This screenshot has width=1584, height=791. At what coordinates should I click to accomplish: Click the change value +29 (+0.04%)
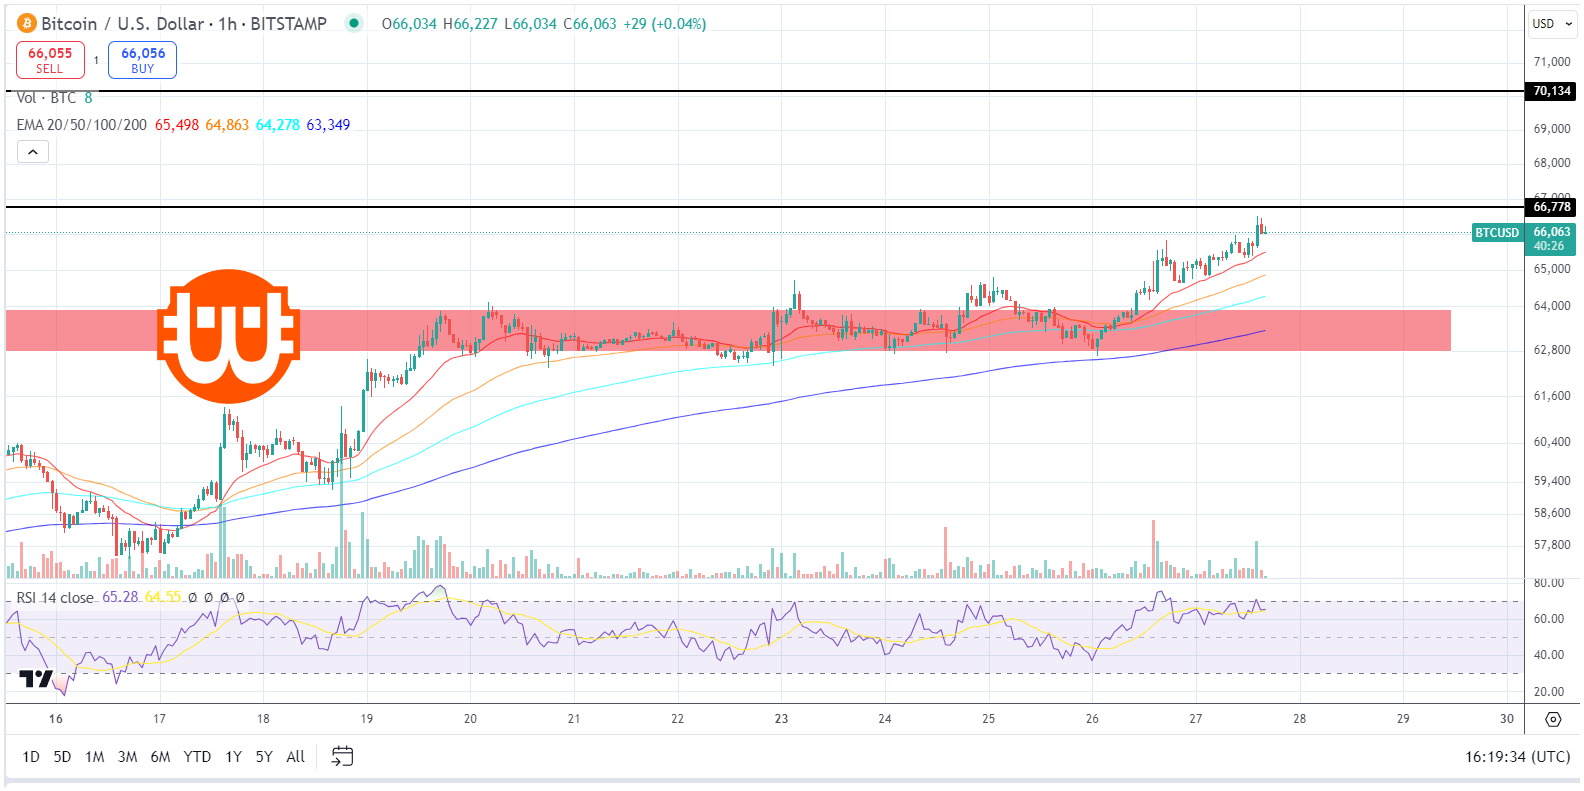(664, 24)
